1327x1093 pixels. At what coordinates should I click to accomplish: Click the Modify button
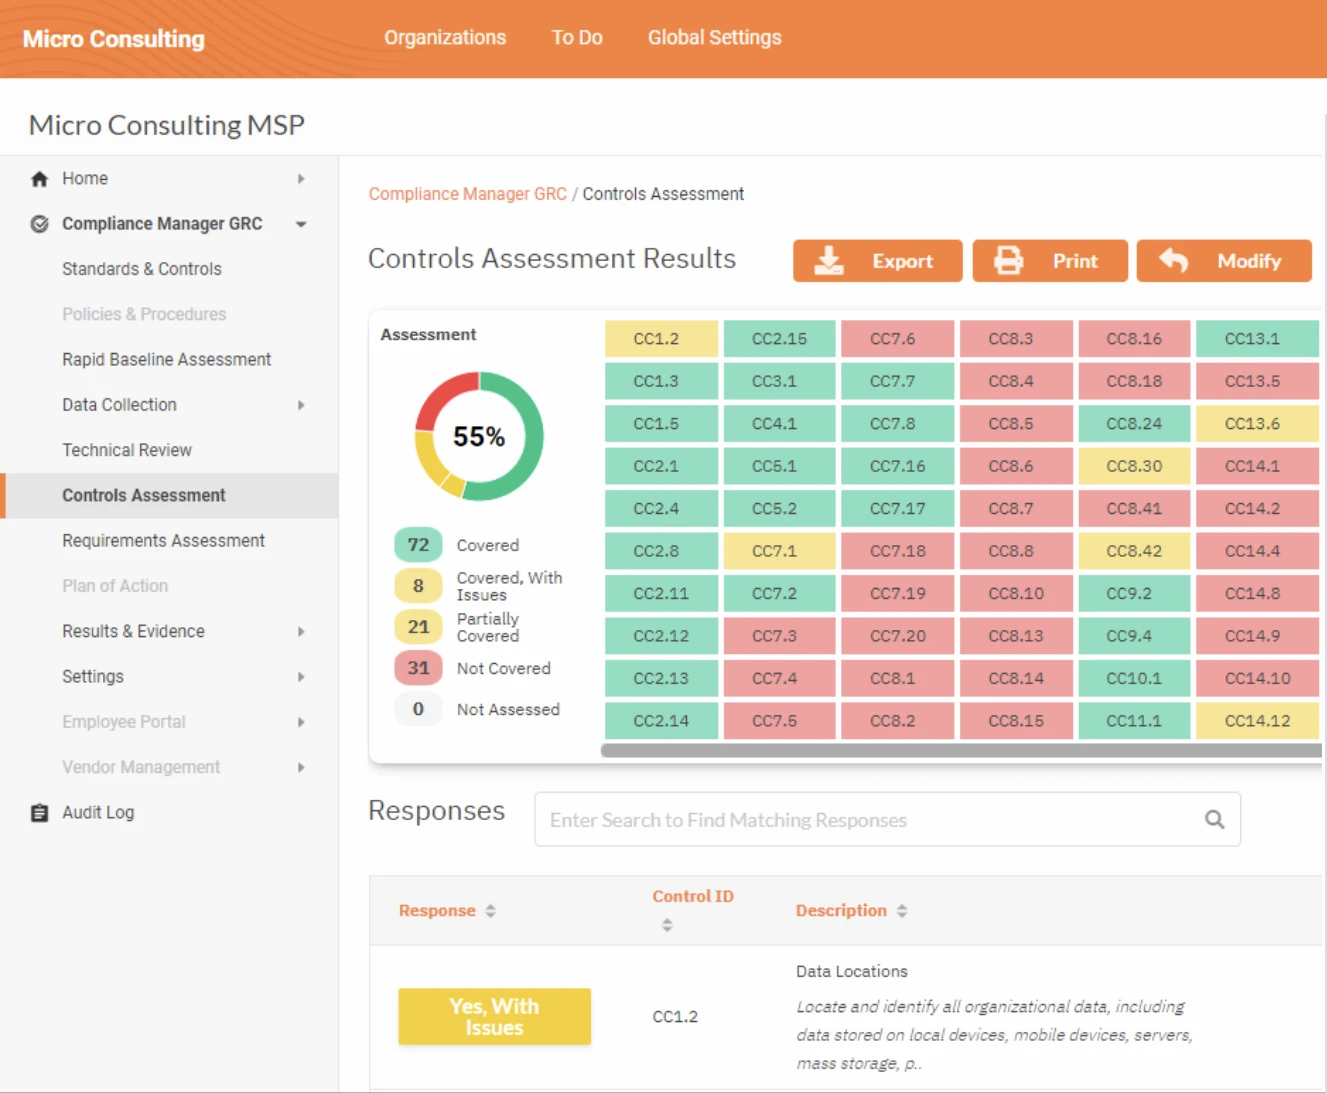1223,261
